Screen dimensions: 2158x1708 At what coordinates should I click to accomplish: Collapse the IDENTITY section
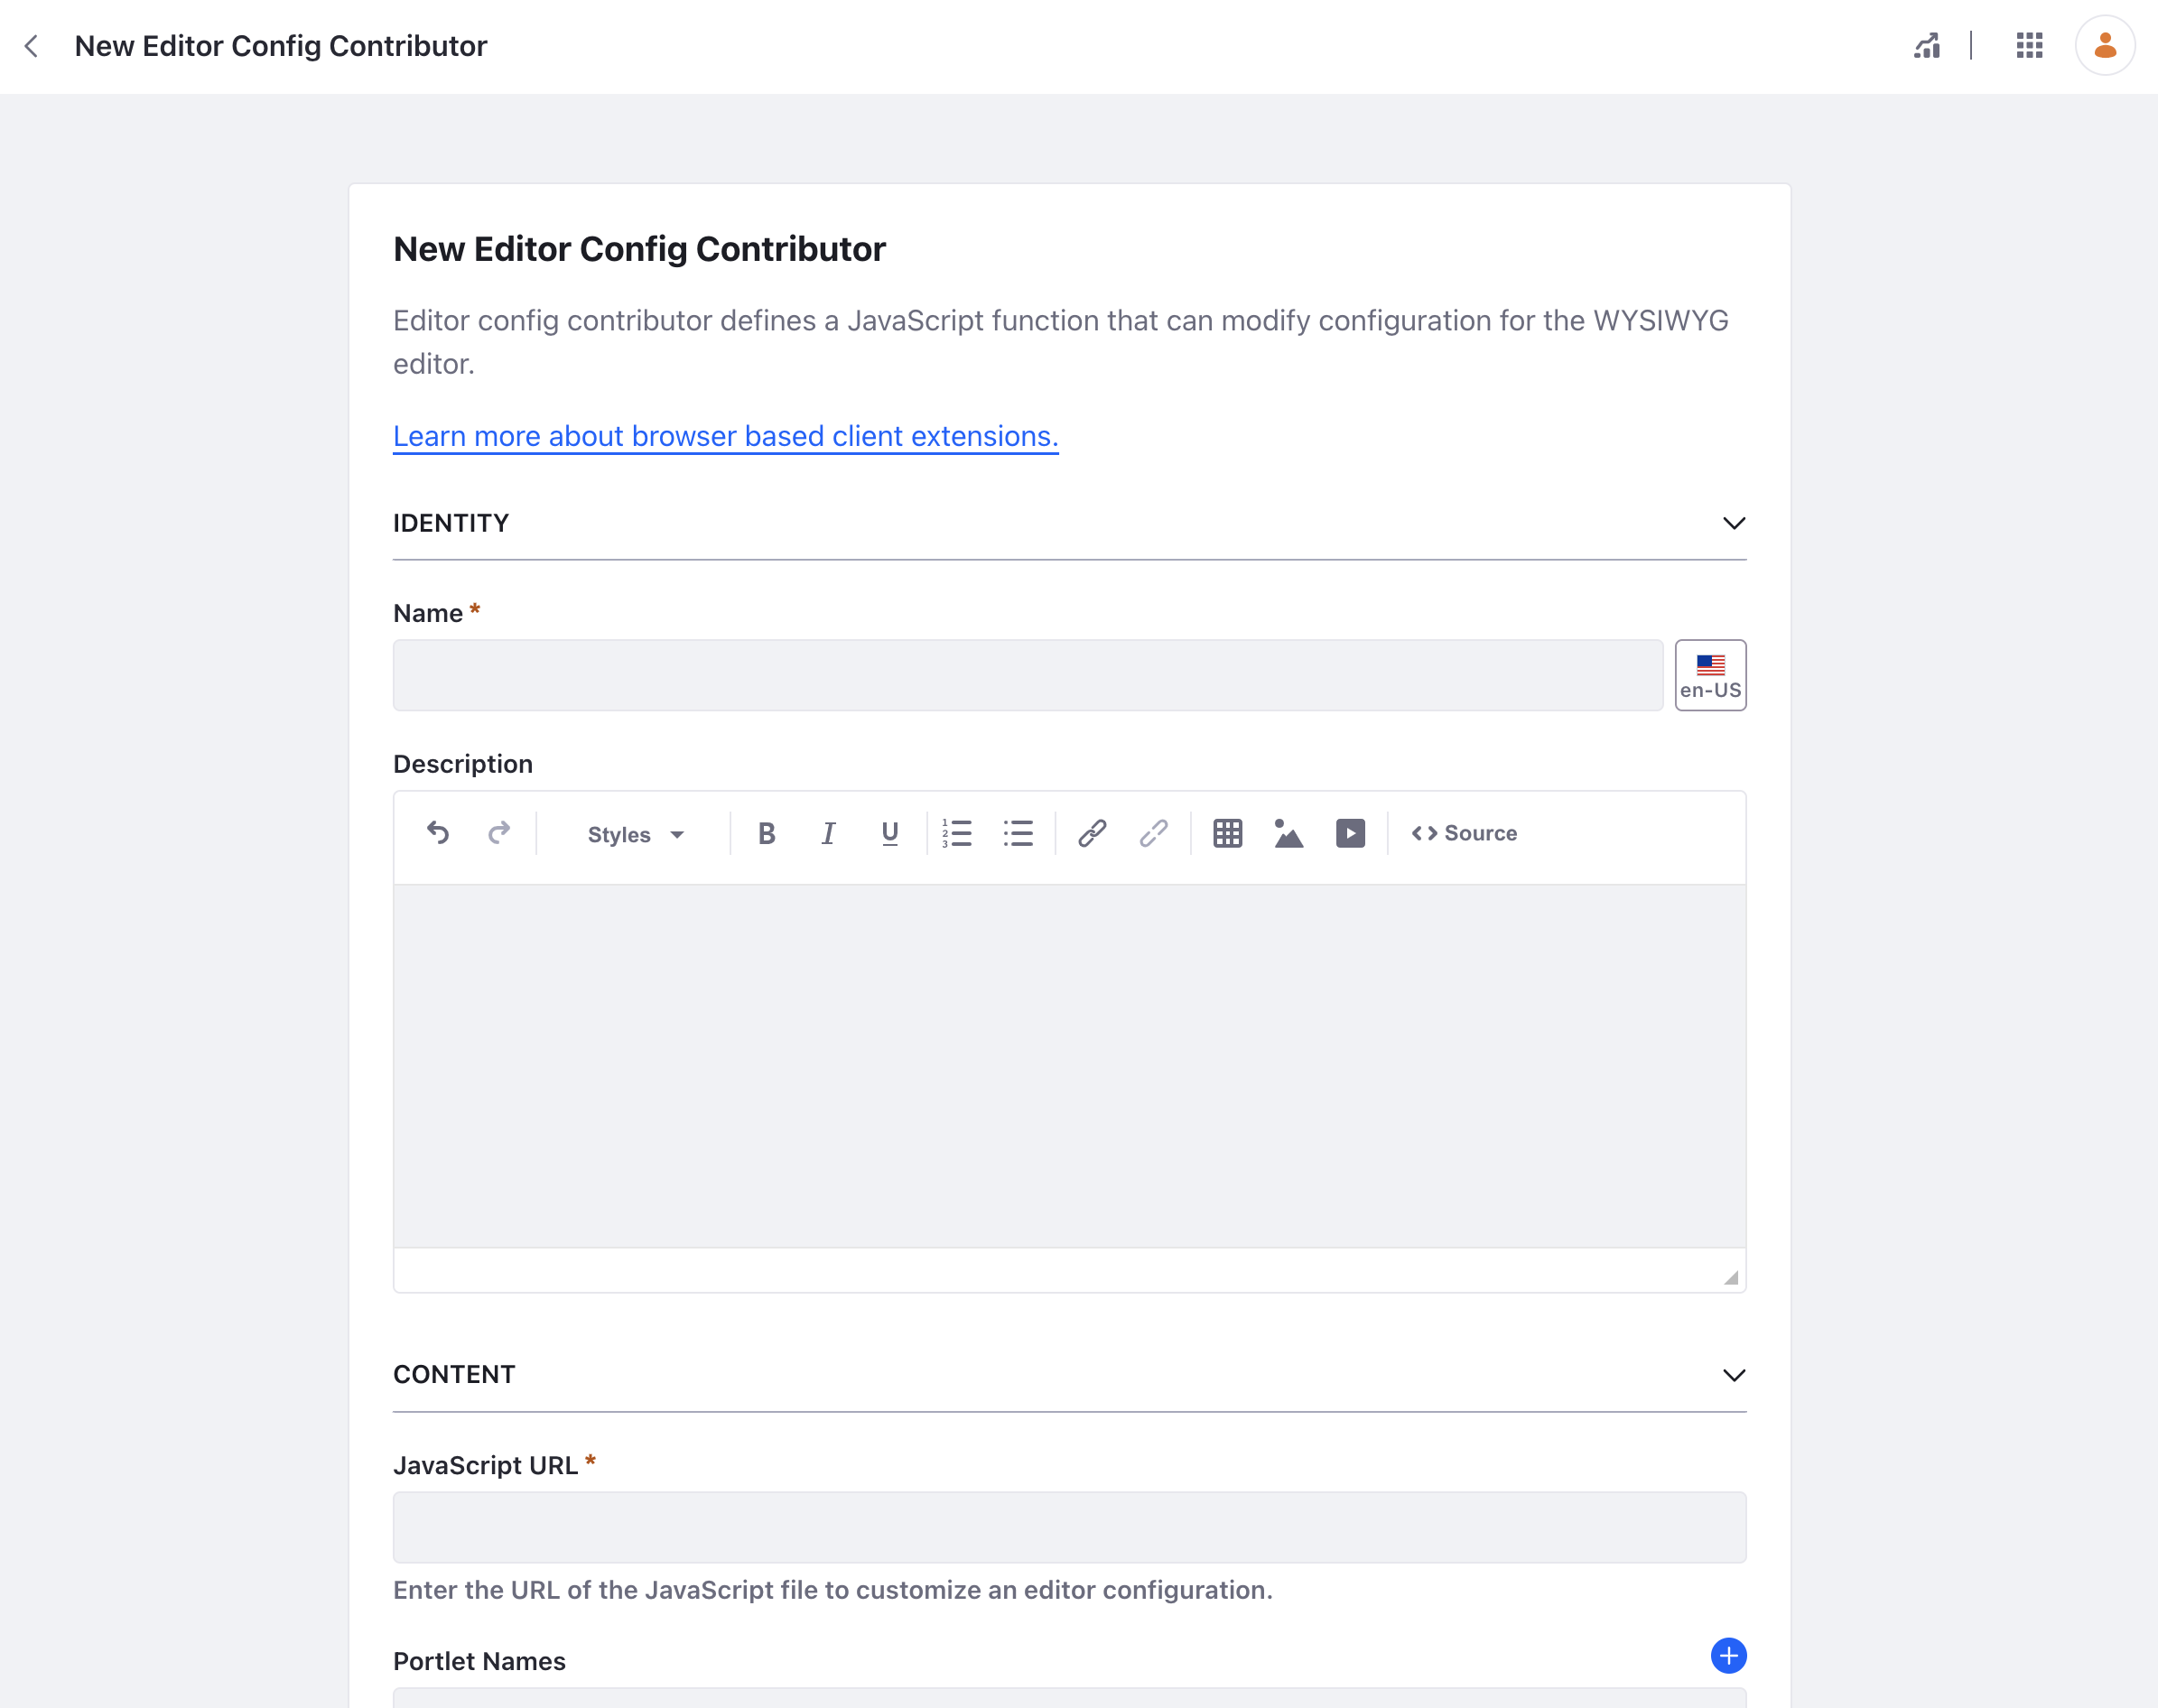(x=1733, y=523)
